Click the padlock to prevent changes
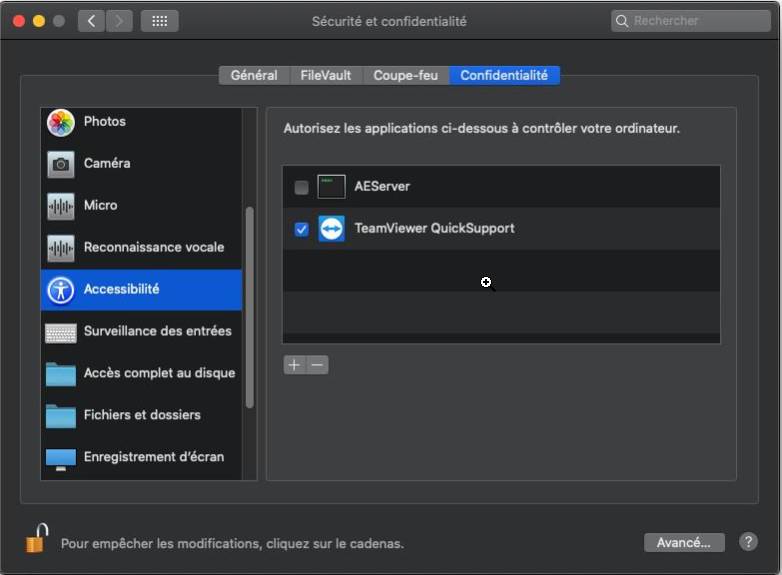782x575 pixels. [x=37, y=538]
